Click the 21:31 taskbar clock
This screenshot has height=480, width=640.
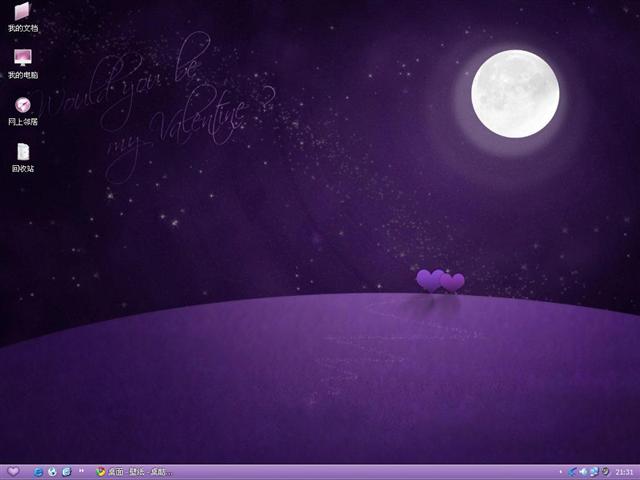[x=623, y=472]
